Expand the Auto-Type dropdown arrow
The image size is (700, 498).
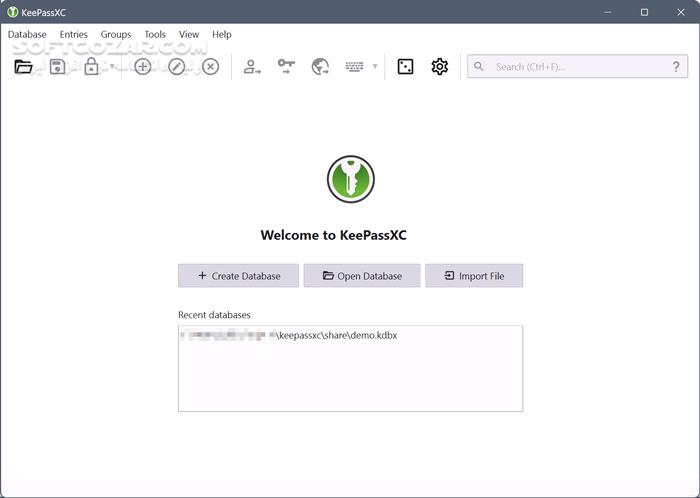(375, 66)
